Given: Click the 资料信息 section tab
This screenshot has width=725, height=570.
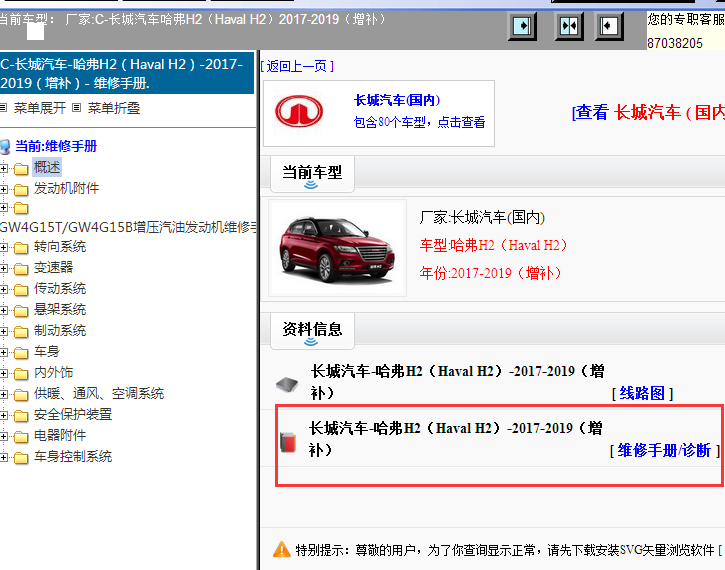Looking at the screenshot, I should (x=312, y=331).
